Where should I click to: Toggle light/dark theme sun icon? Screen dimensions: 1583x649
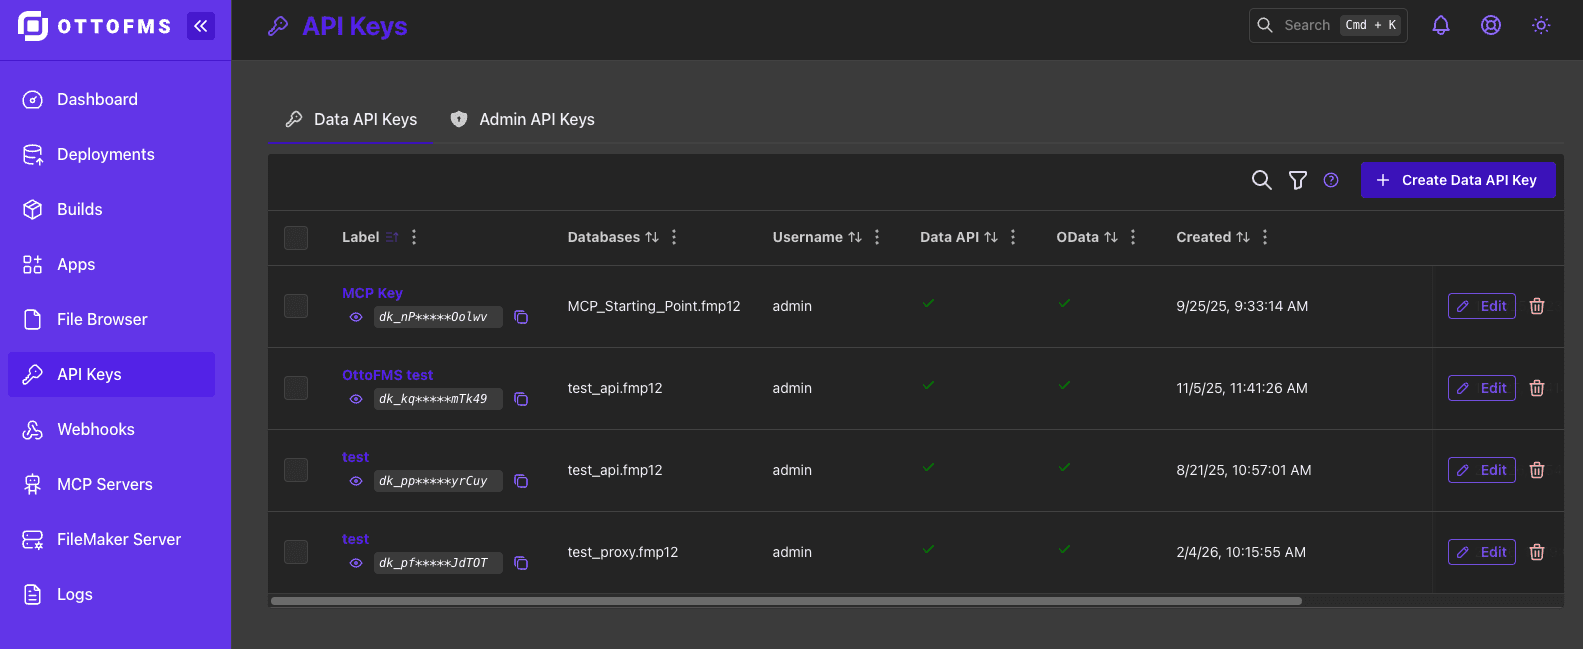(x=1541, y=25)
